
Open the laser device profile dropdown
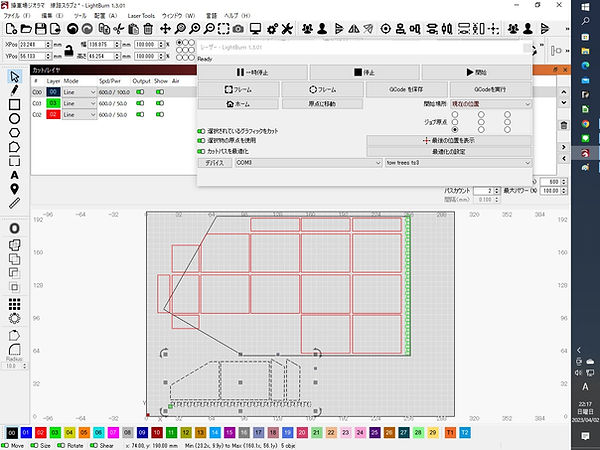[x=458, y=163]
